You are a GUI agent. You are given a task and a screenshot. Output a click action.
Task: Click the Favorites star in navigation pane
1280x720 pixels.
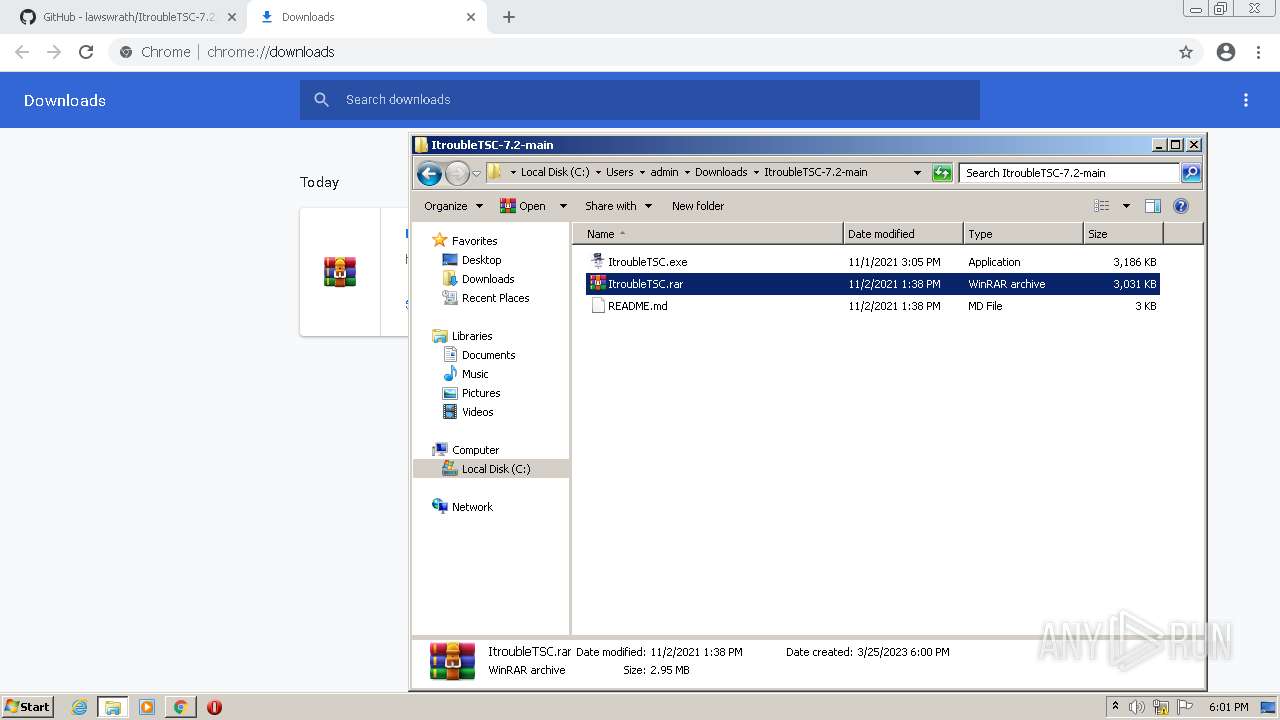pos(439,240)
